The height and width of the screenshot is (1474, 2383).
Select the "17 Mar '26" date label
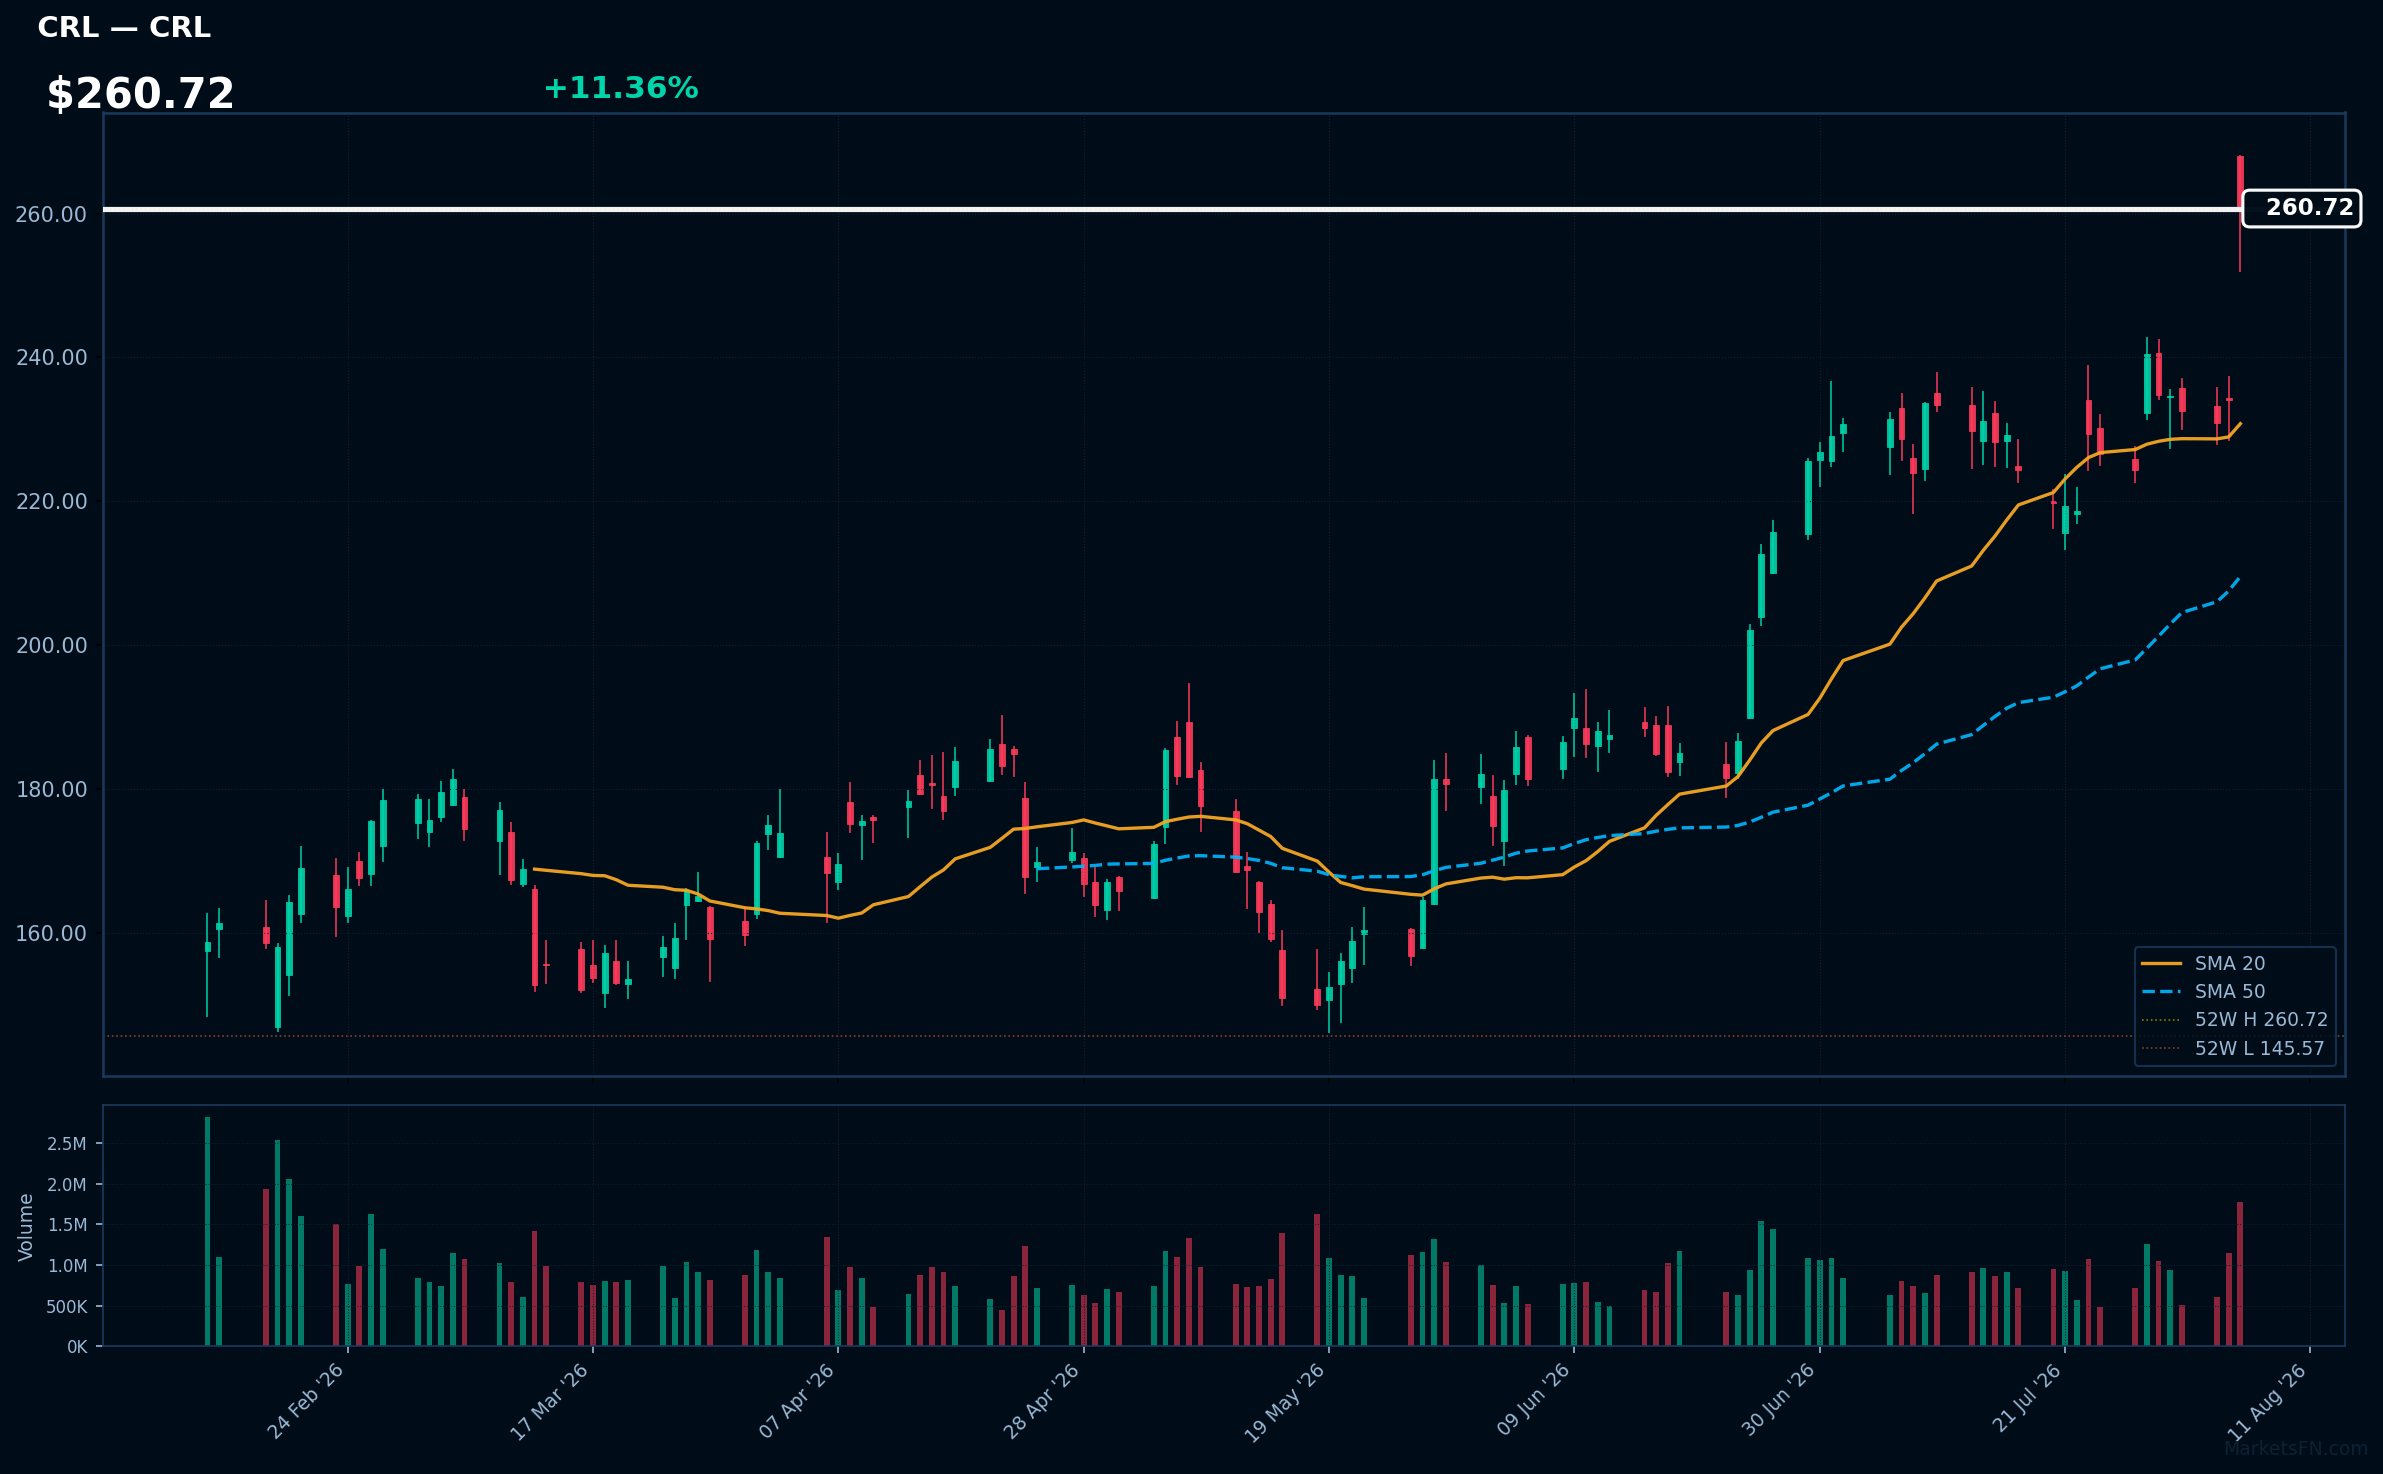(549, 1401)
